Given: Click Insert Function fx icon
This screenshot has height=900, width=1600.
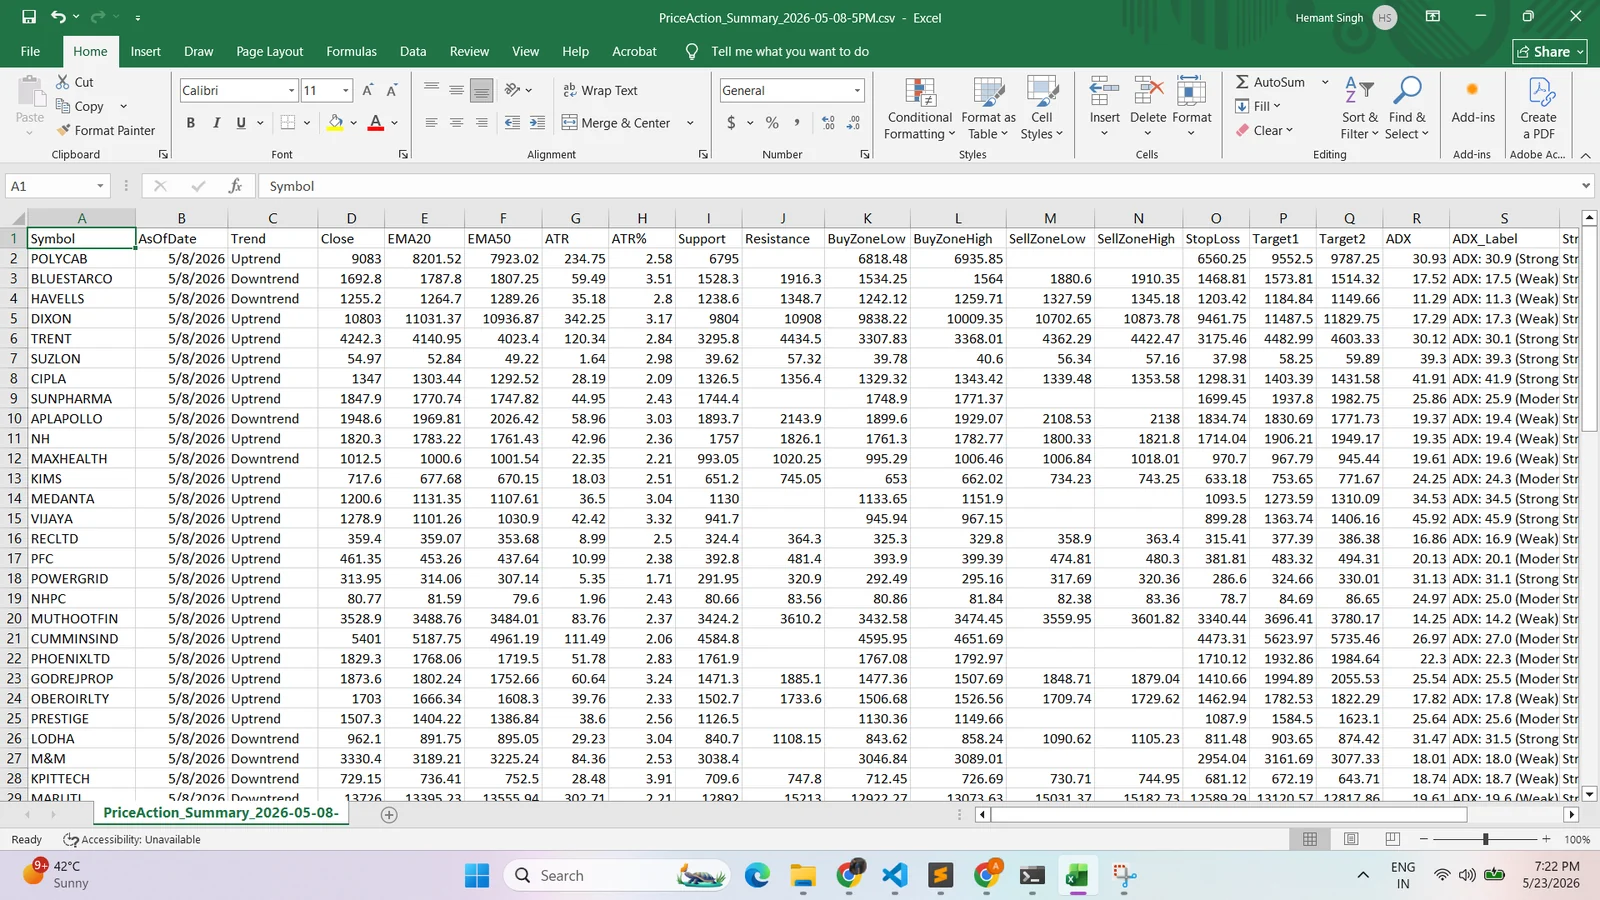Looking at the screenshot, I should coord(235,186).
